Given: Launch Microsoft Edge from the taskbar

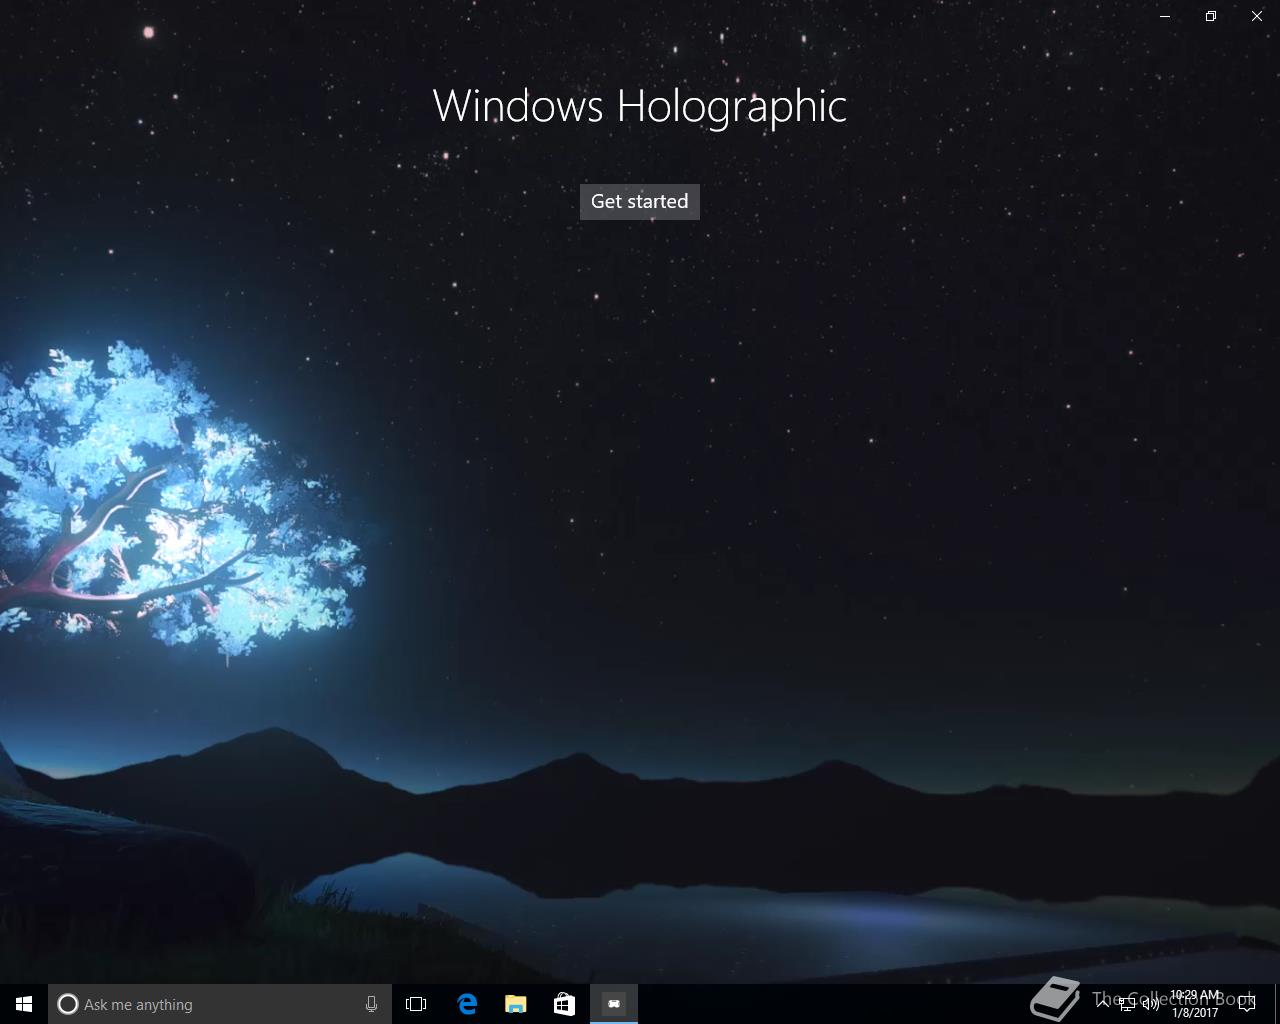Looking at the screenshot, I should [467, 1004].
